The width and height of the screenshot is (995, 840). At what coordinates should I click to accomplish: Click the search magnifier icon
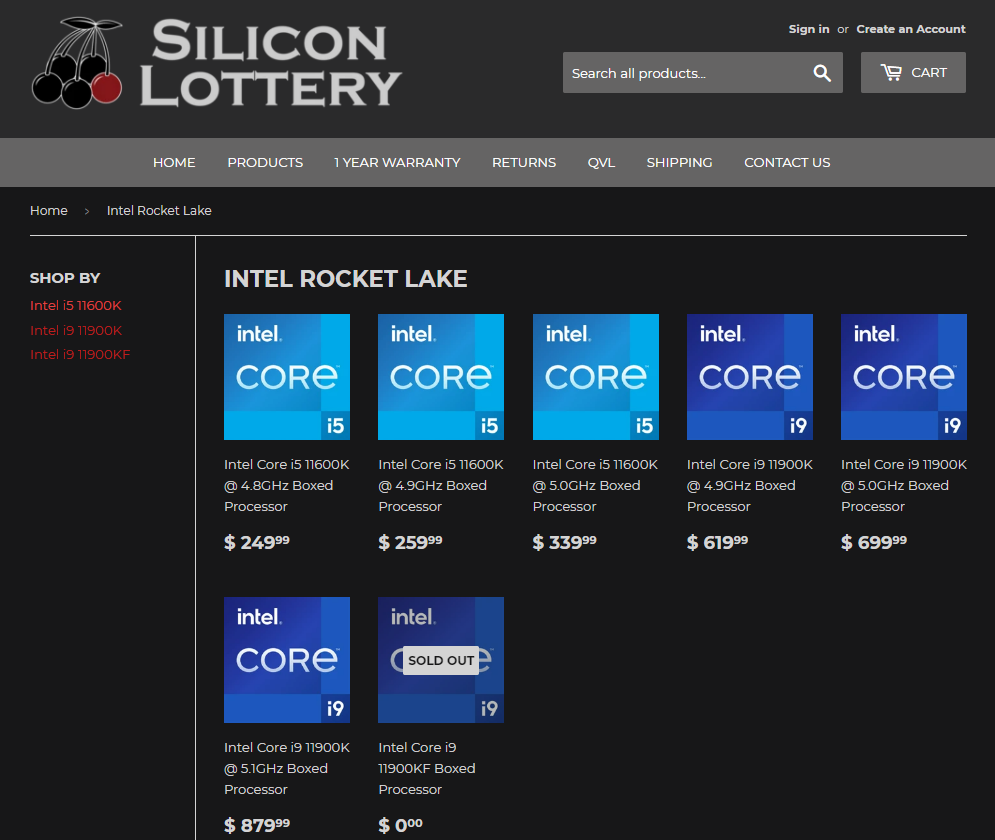(x=822, y=73)
